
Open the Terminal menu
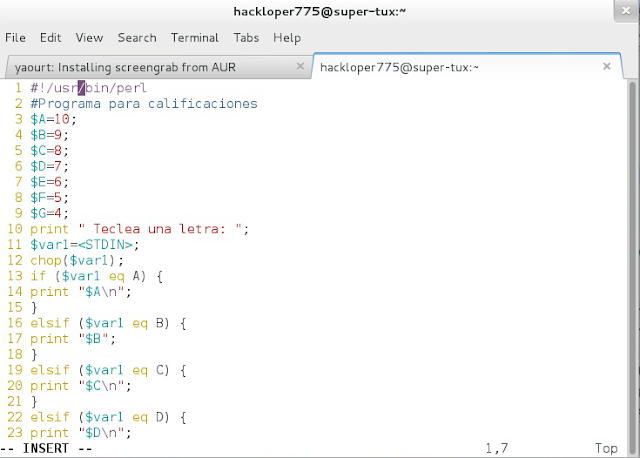click(x=195, y=38)
